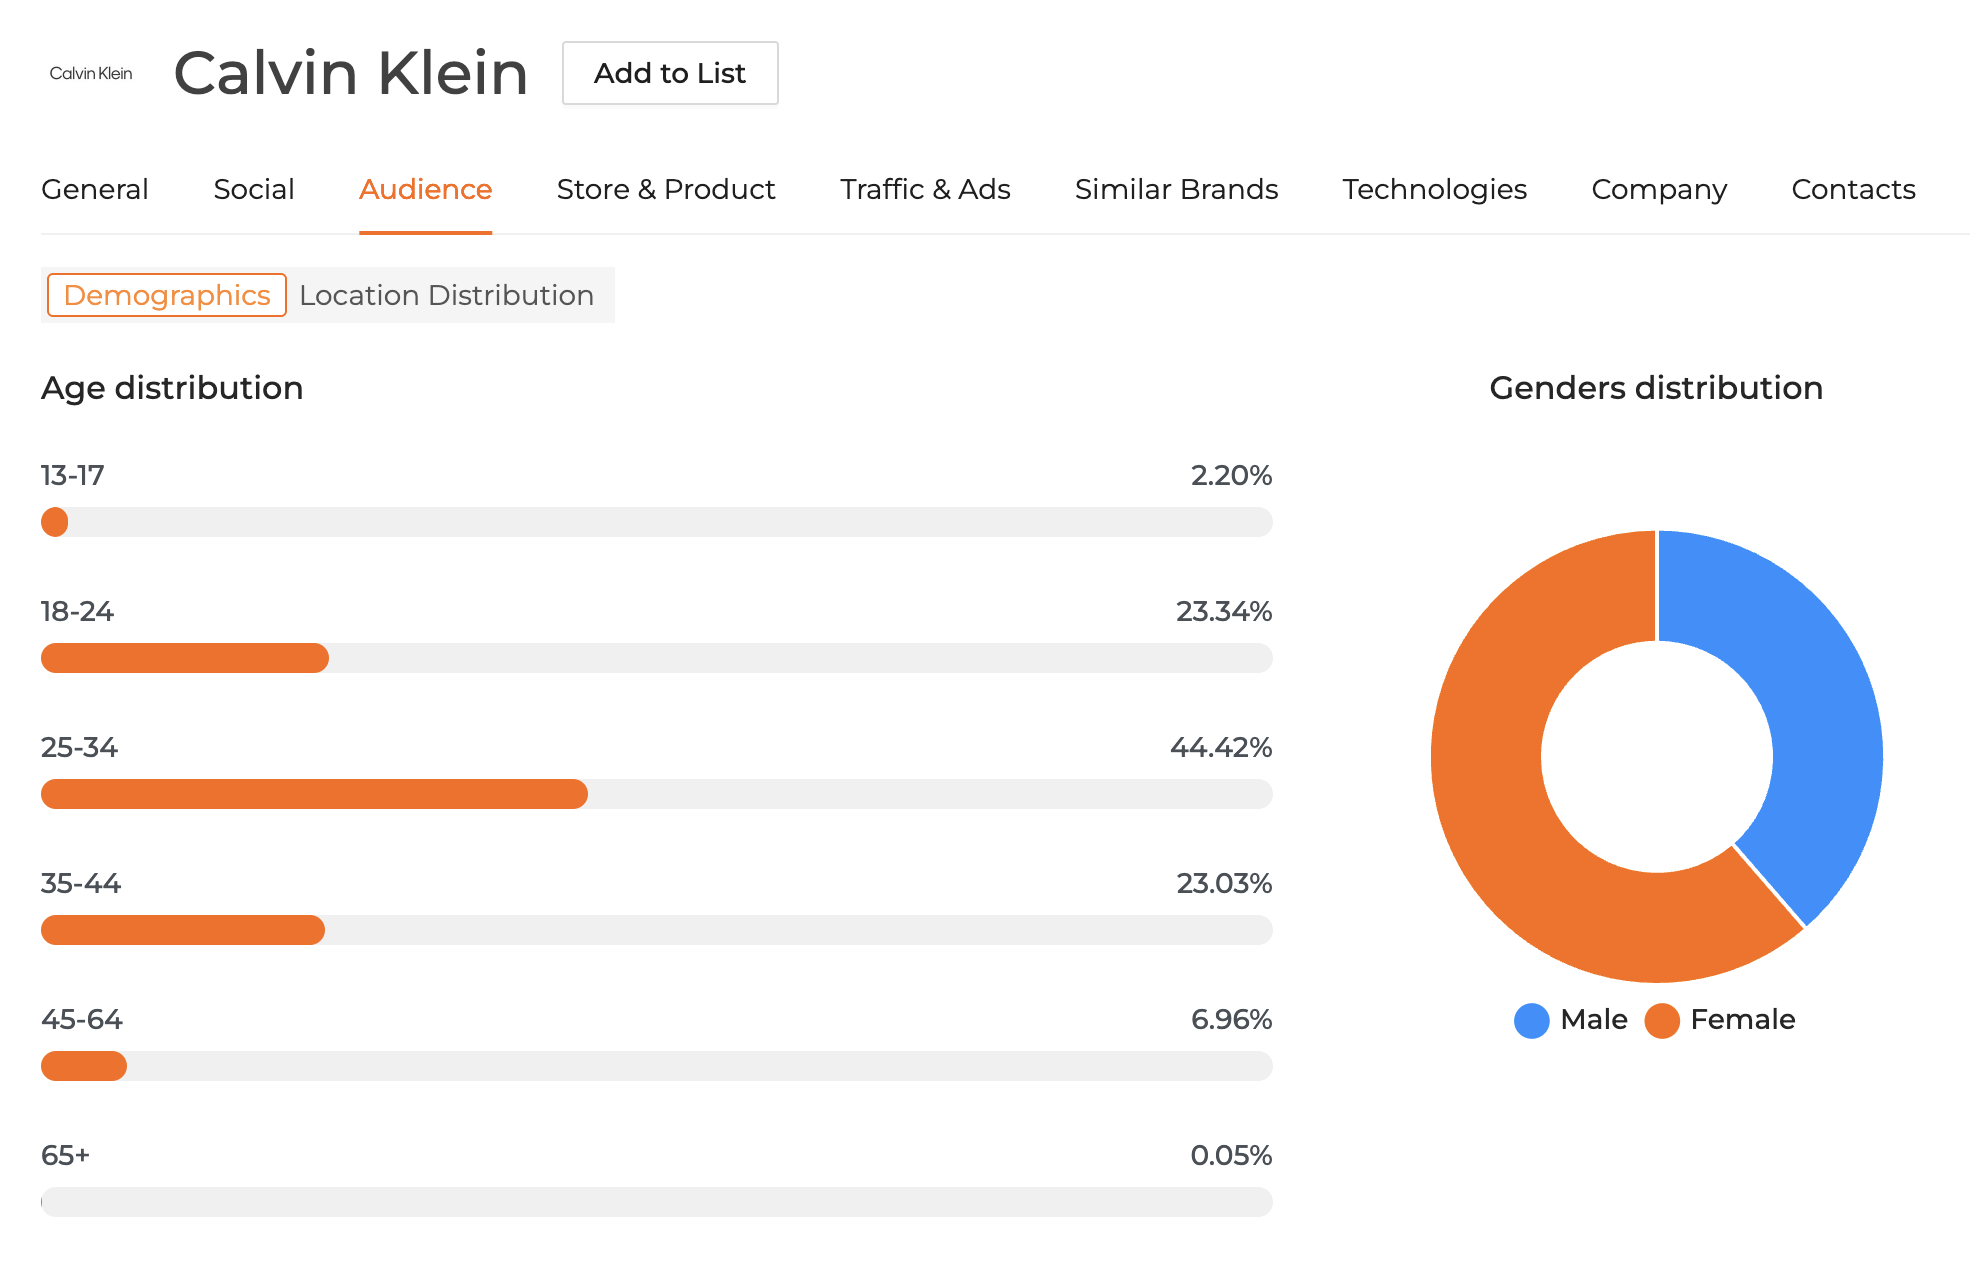Click the 44.42% percentage label
The image size is (1970, 1262).
tap(1221, 747)
